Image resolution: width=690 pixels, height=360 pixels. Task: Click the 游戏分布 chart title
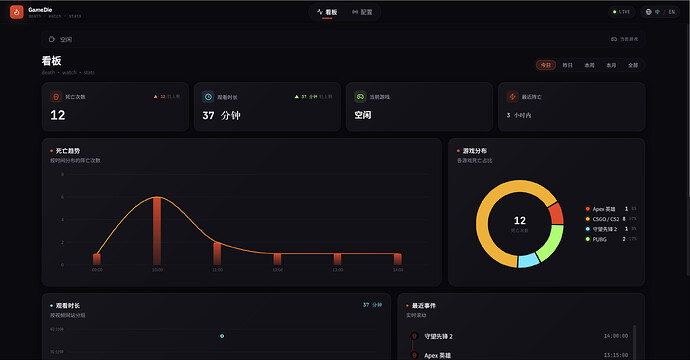pyautogui.click(x=475, y=151)
